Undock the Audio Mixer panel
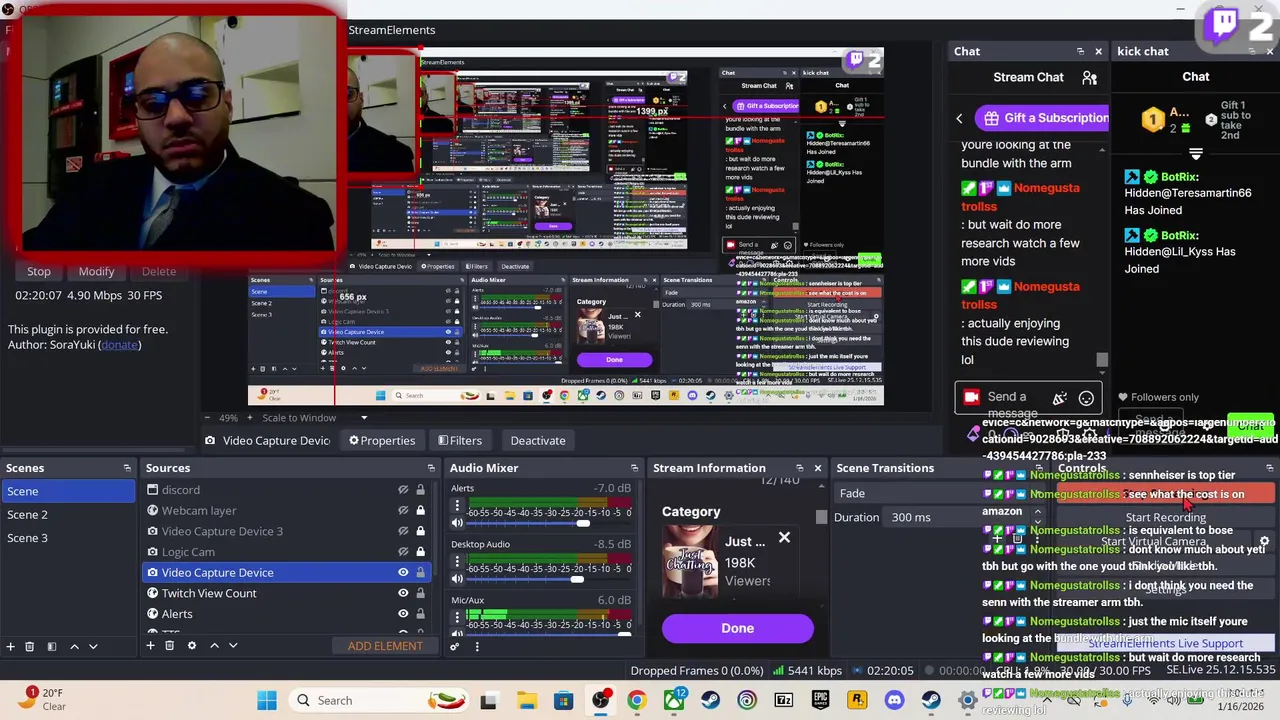The height and width of the screenshot is (720, 1280). [x=634, y=468]
